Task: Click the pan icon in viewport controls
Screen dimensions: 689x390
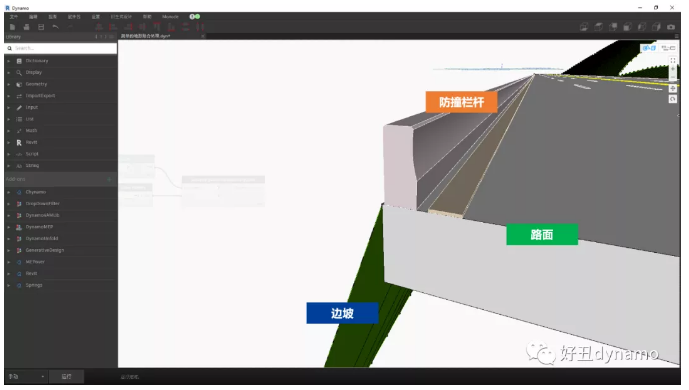Action: coord(673,89)
